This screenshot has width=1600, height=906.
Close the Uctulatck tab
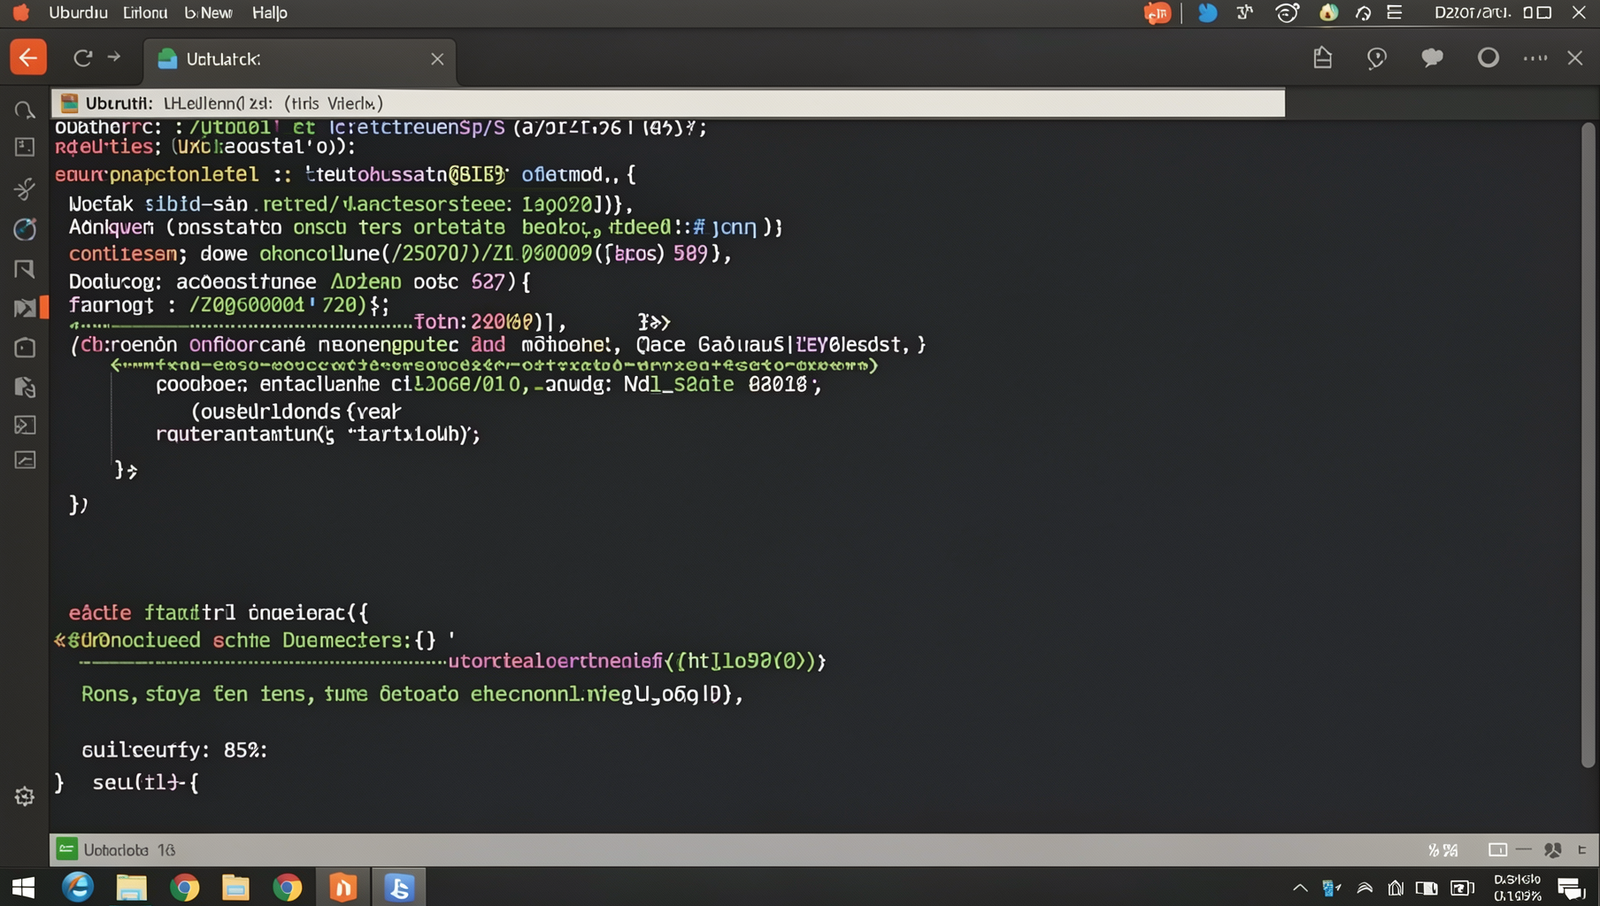click(x=437, y=59)
